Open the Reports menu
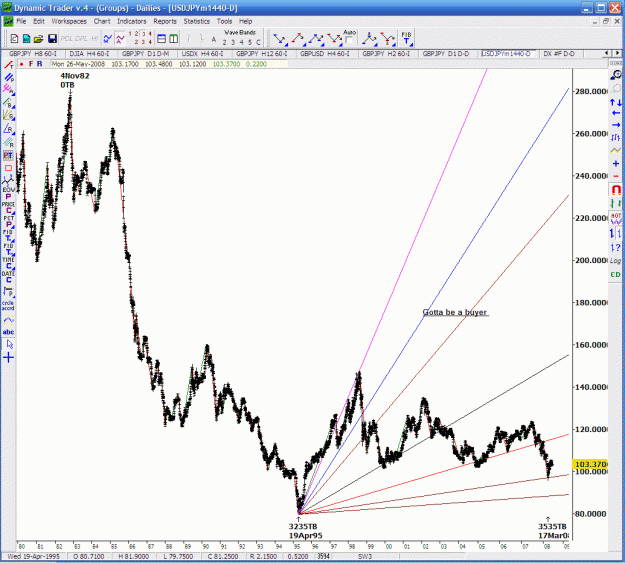 pyautogui.click(x=165, y=21)
